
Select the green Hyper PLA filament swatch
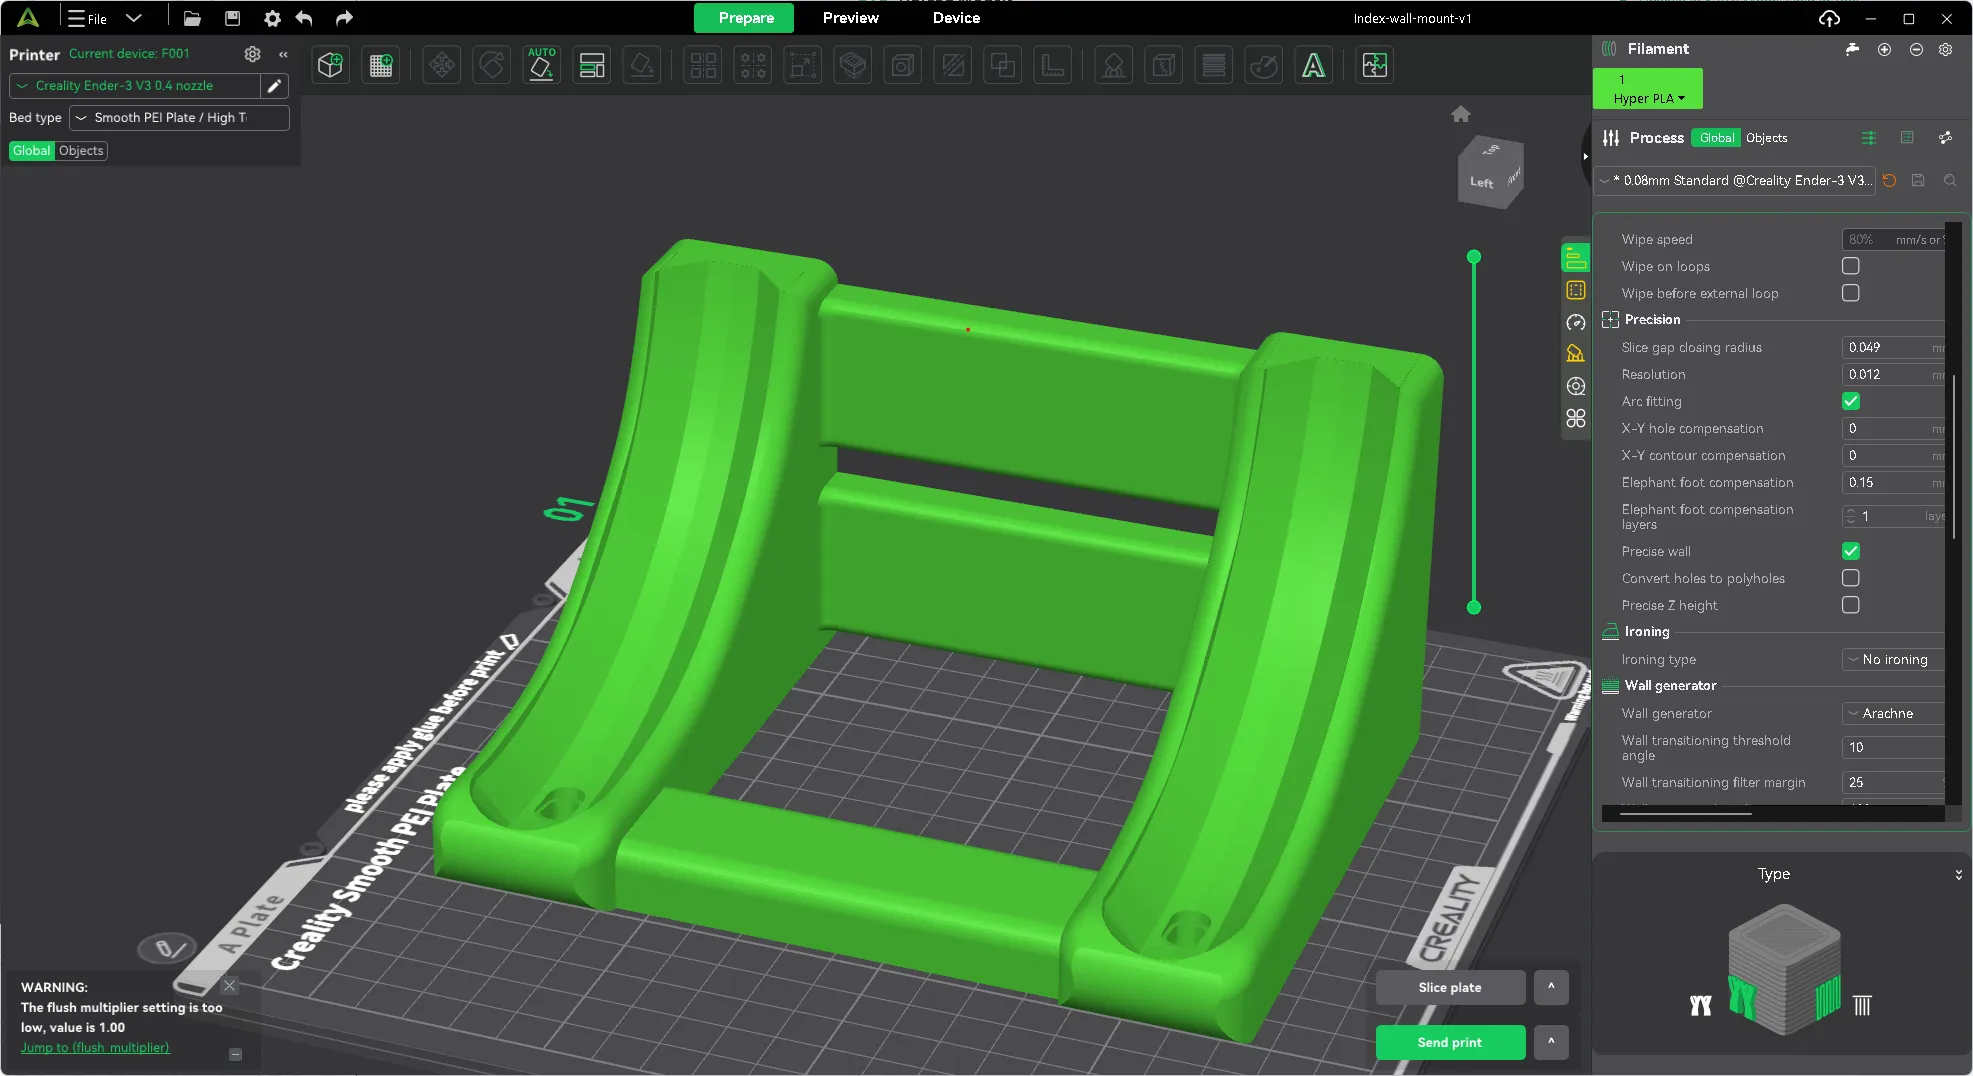tap(1647, 88)
